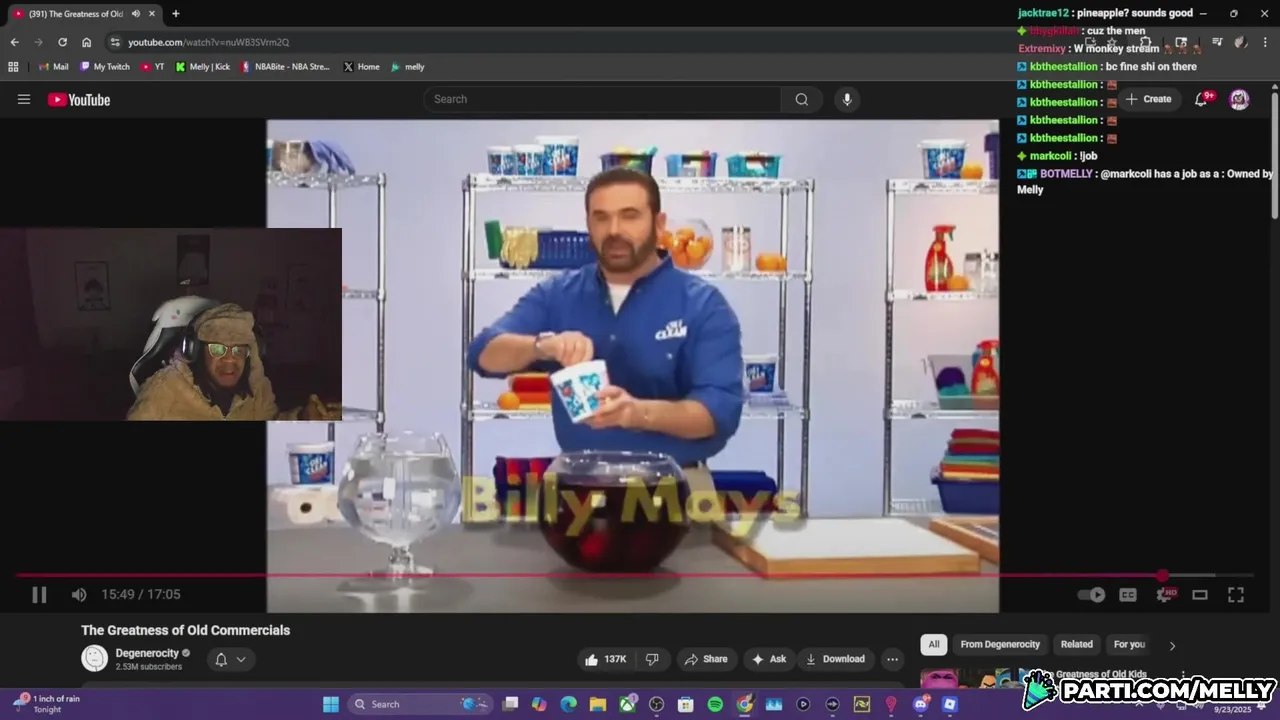
Task: Open YouTube notifications bell
Action: pos(1202,99)
